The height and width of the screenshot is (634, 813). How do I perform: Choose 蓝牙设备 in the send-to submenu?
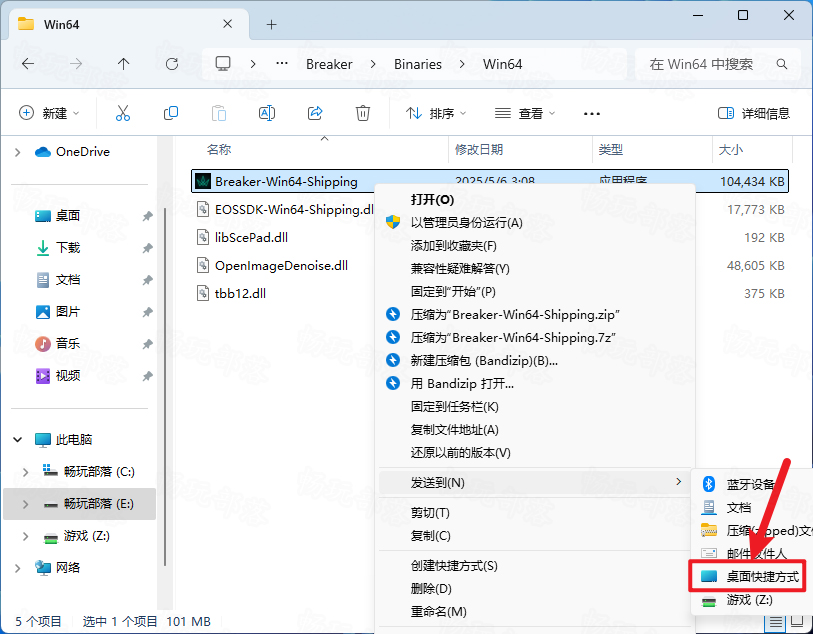[752, 484]
